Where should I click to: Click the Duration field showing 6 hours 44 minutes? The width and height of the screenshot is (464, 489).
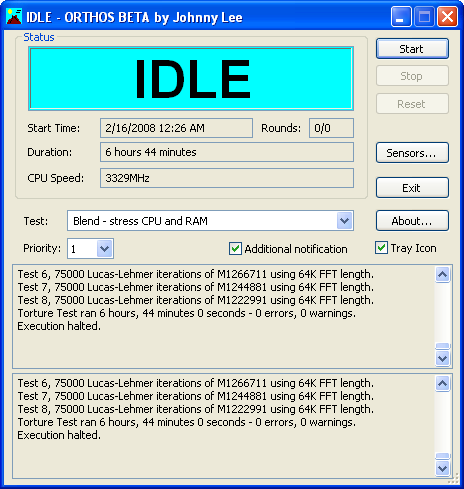click(227, 152)
